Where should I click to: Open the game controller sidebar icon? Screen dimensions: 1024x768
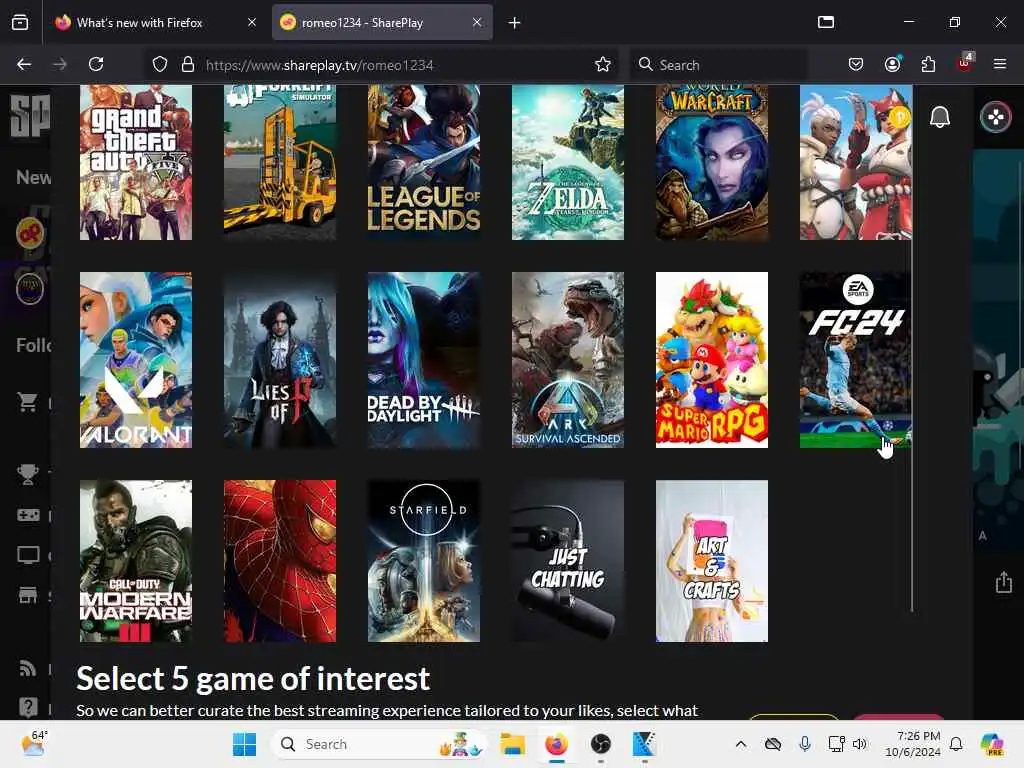coord(27,515)
